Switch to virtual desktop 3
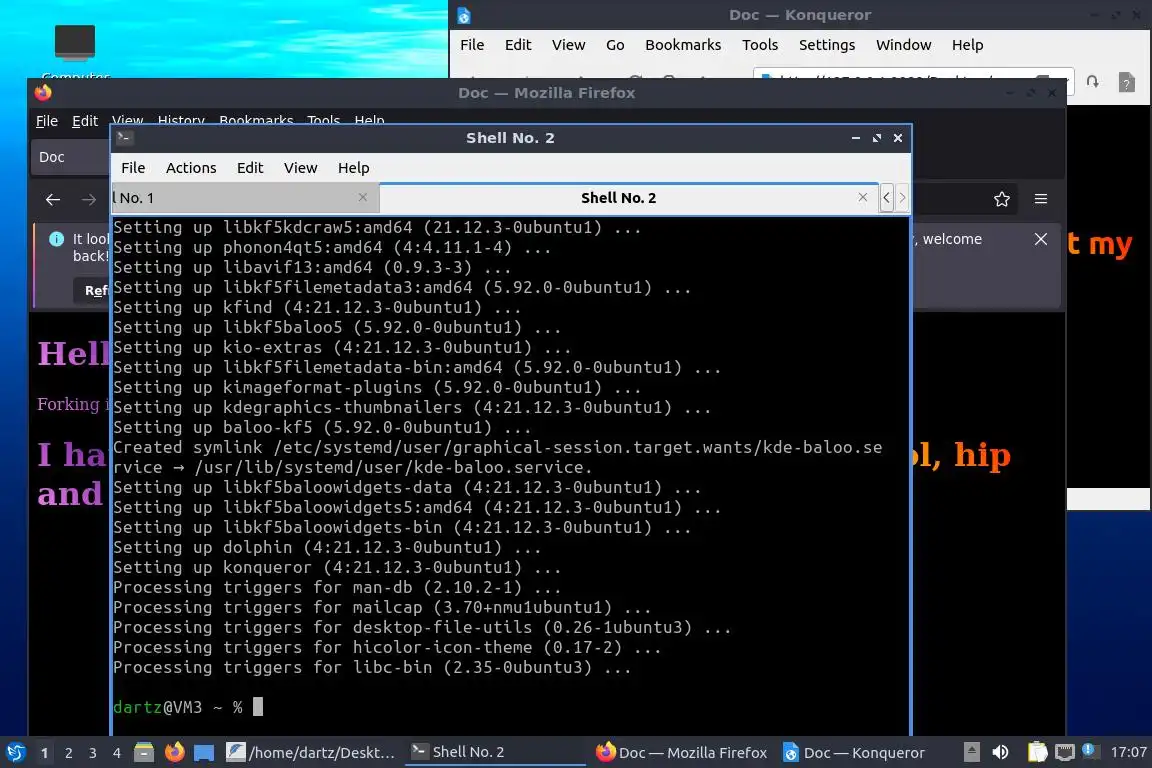Screen dimensions: 1152x768 click(93, 753)
